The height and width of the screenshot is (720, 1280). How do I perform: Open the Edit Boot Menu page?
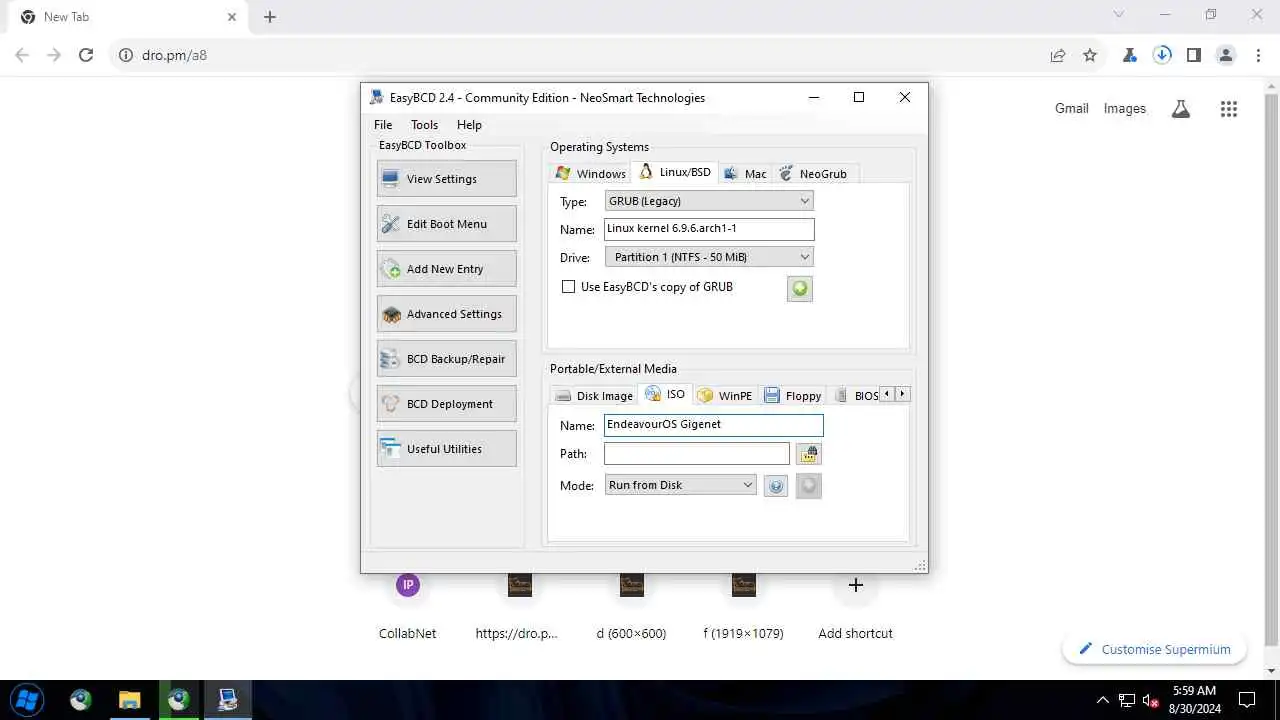coord(447,224)
